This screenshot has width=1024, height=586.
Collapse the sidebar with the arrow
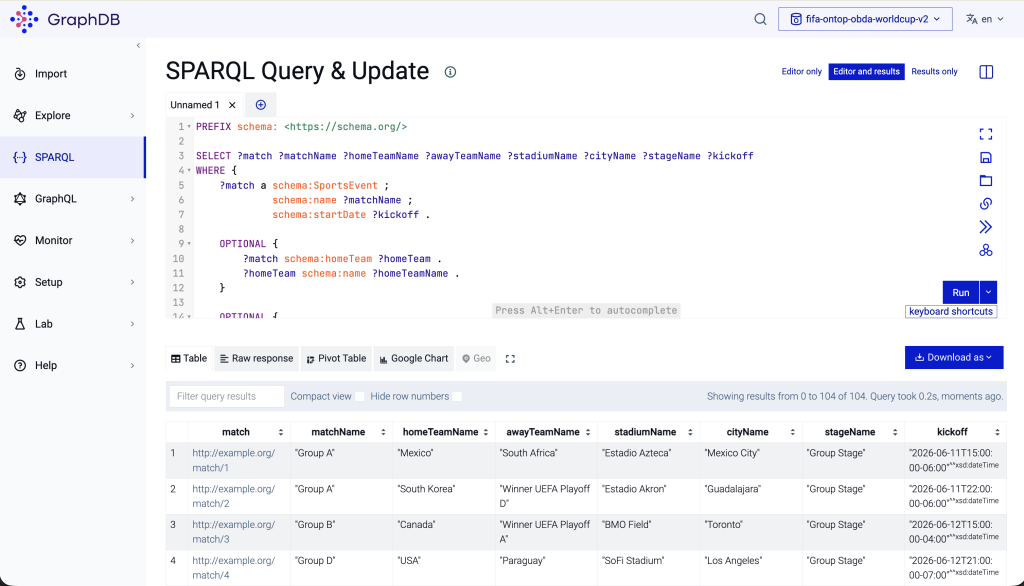[138, 46]
